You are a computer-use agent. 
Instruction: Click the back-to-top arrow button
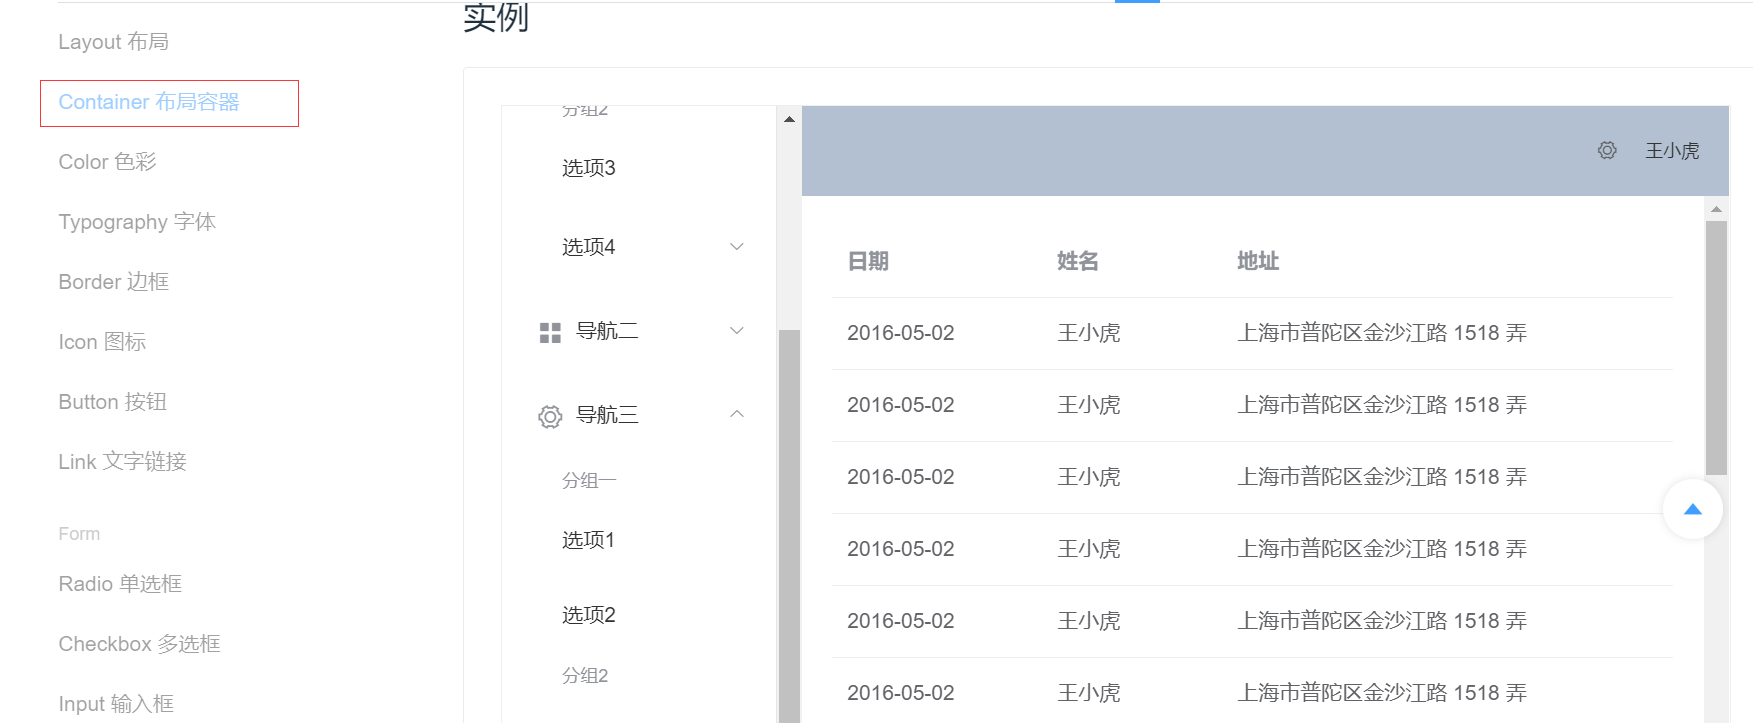(x=1692, y=509)
